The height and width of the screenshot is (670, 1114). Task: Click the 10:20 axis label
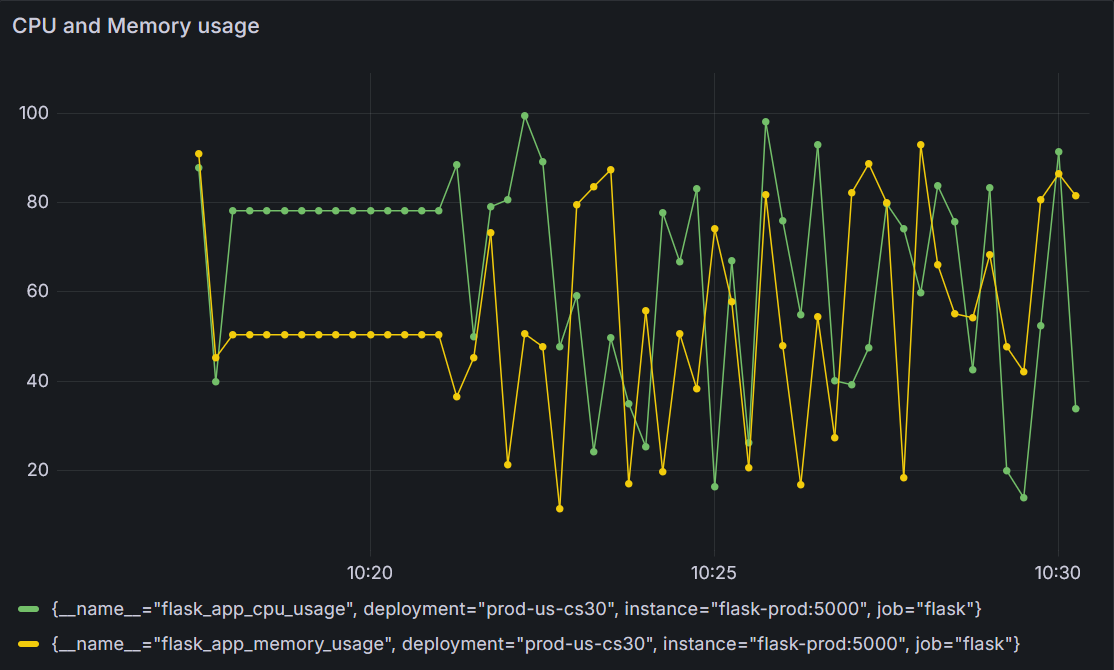(369, 573)
